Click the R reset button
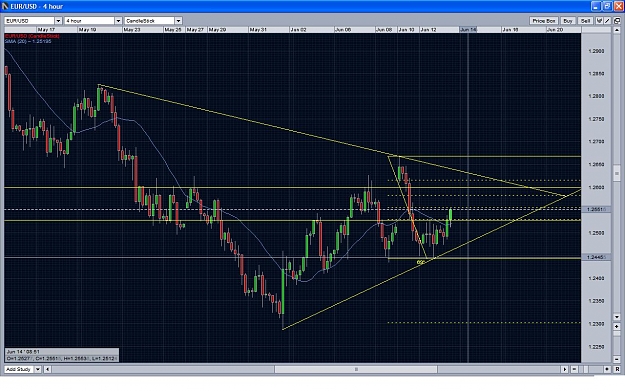Viewport: 625px width, 391px height. [617, 369]
